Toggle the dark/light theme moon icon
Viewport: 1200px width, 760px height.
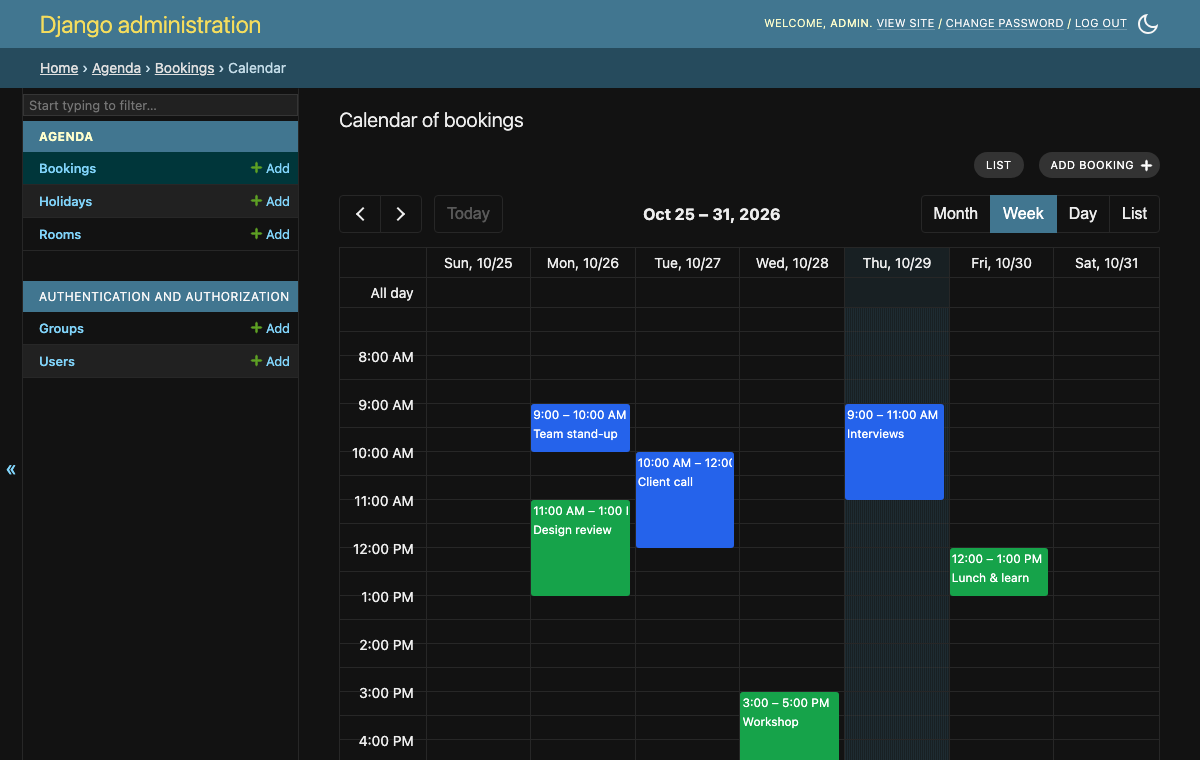(x=1148, y=24)
